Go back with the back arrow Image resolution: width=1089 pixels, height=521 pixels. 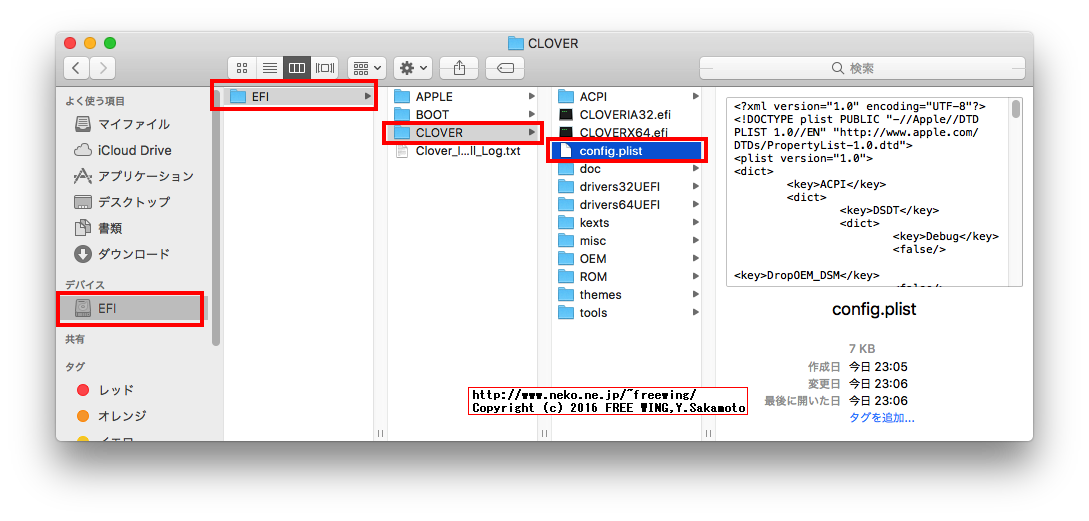tap(77, 68)
